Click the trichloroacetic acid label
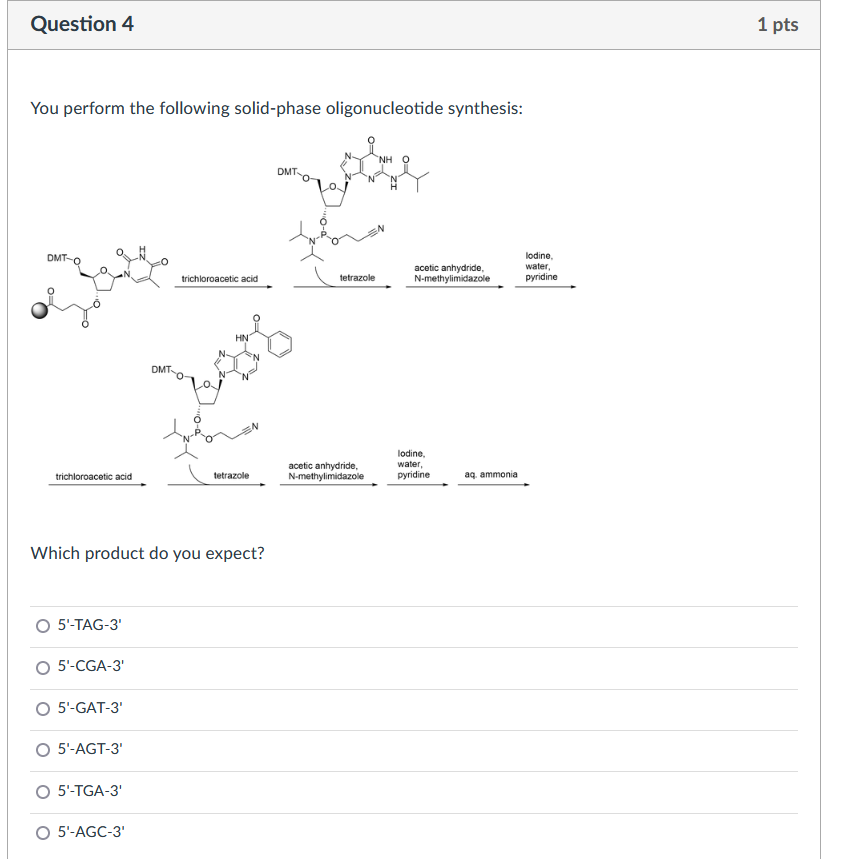The image size is (861, 859). click(x=220, y=275)
